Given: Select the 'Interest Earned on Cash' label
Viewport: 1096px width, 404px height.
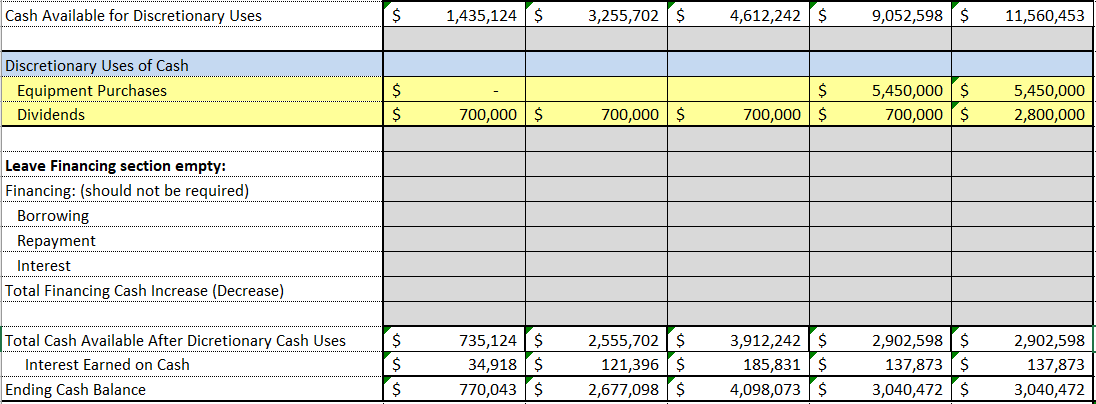Looking at the screenshot, I should pyautogui.click(x=192, y=365).
